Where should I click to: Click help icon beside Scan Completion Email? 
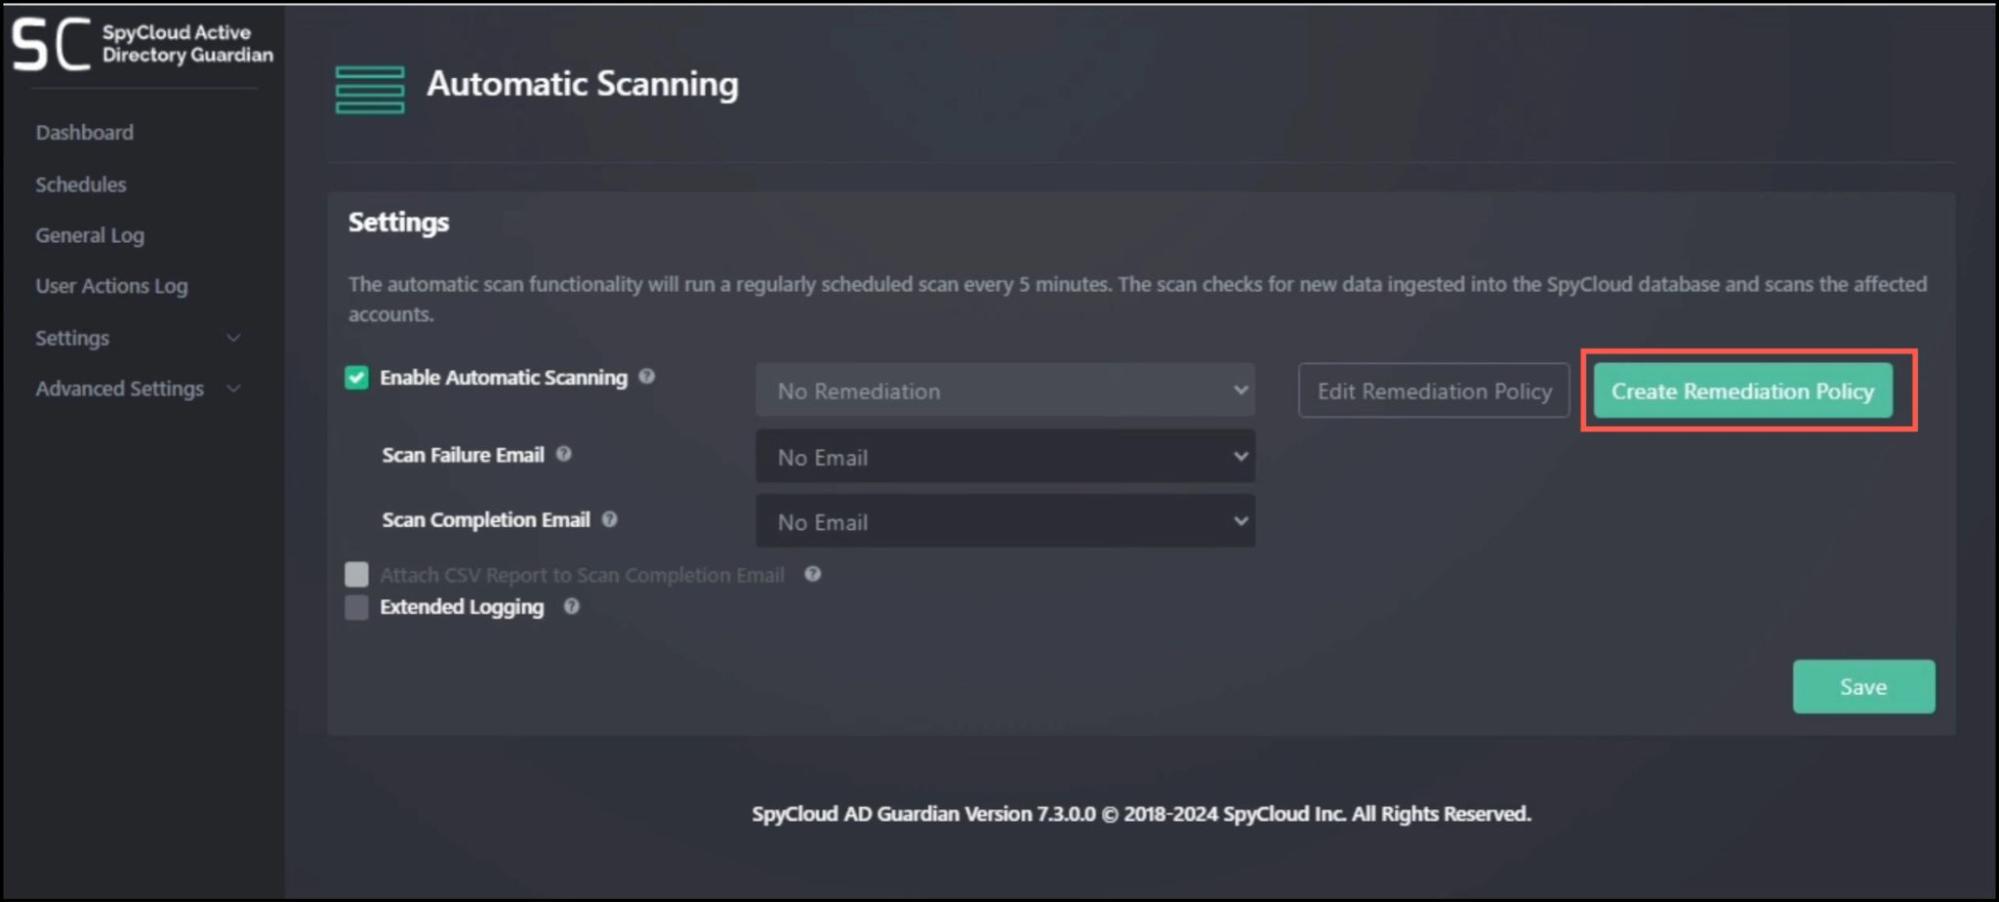(610, 519)
